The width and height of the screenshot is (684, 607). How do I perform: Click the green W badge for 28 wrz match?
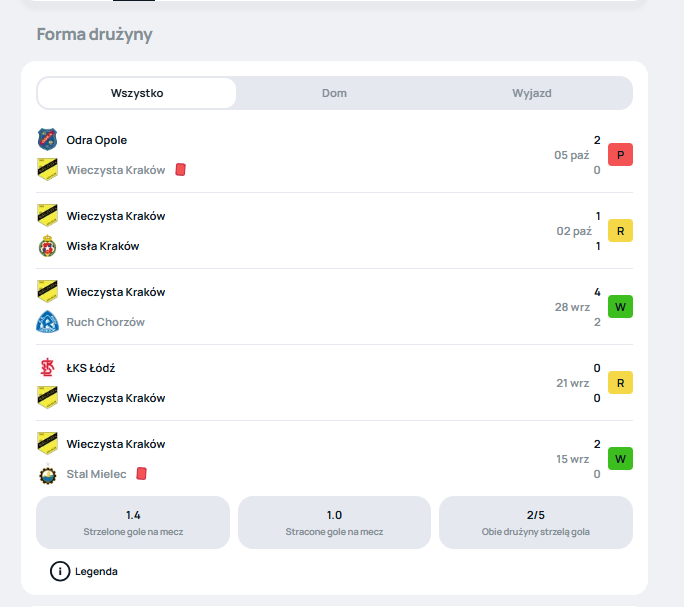620,307
